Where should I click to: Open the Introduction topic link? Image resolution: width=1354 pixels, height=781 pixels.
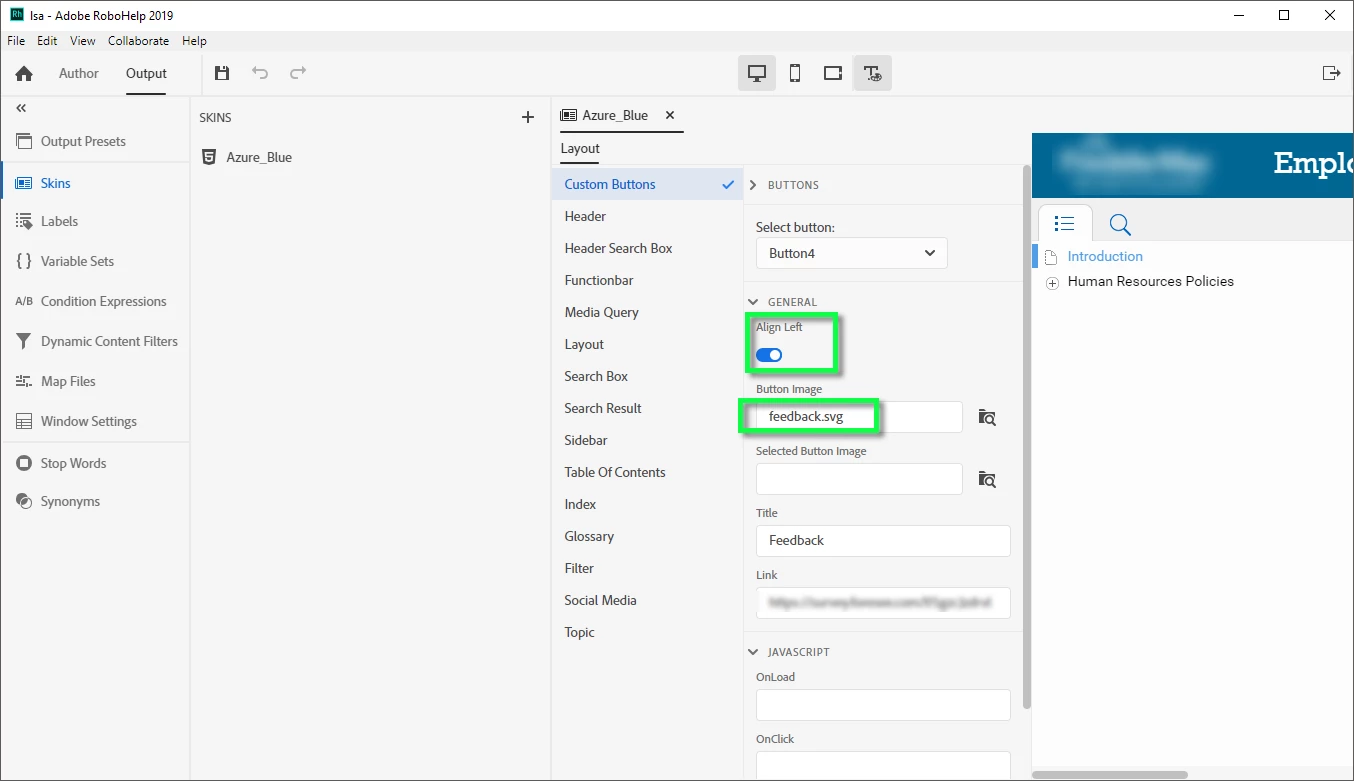coord(1105,256)
